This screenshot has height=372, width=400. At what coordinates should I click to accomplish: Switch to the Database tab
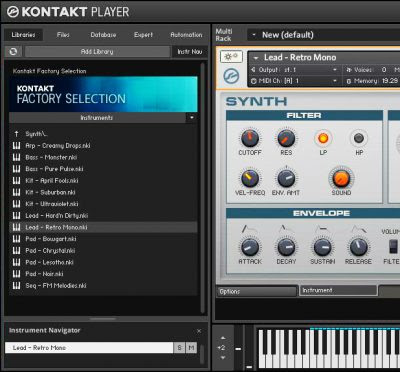coord(103,35)
